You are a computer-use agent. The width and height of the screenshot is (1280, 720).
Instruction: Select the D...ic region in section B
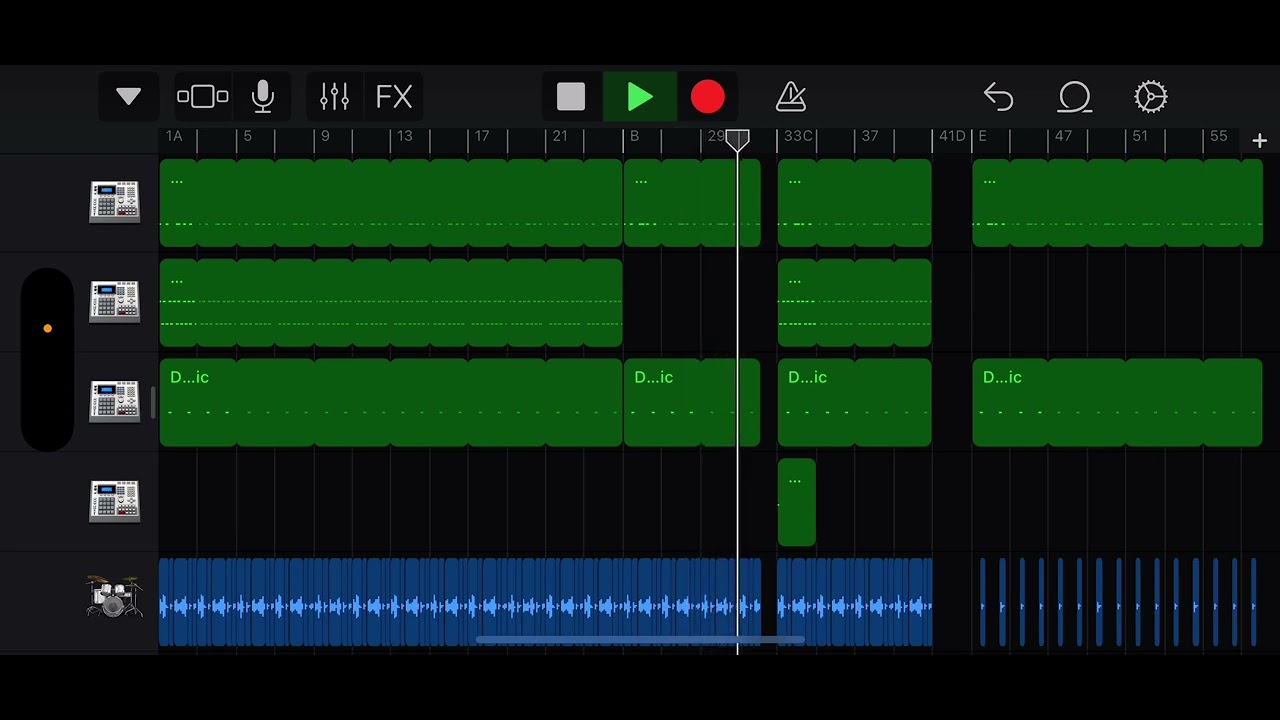(692, 402)
